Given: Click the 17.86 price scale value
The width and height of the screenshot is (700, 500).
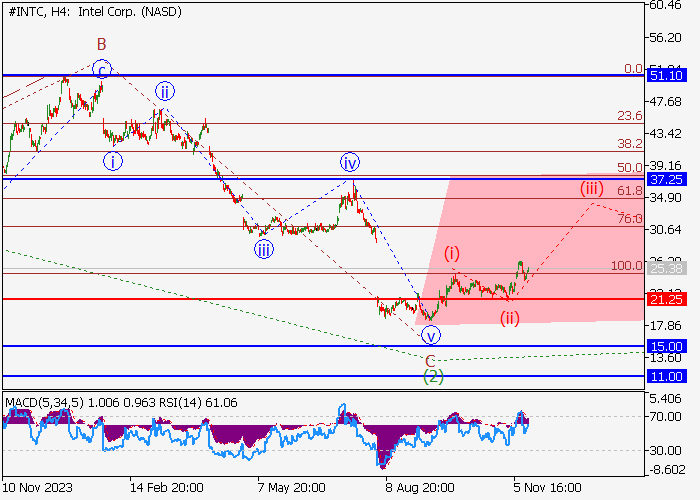Looking at the screenshot, I should coord(665,326).
